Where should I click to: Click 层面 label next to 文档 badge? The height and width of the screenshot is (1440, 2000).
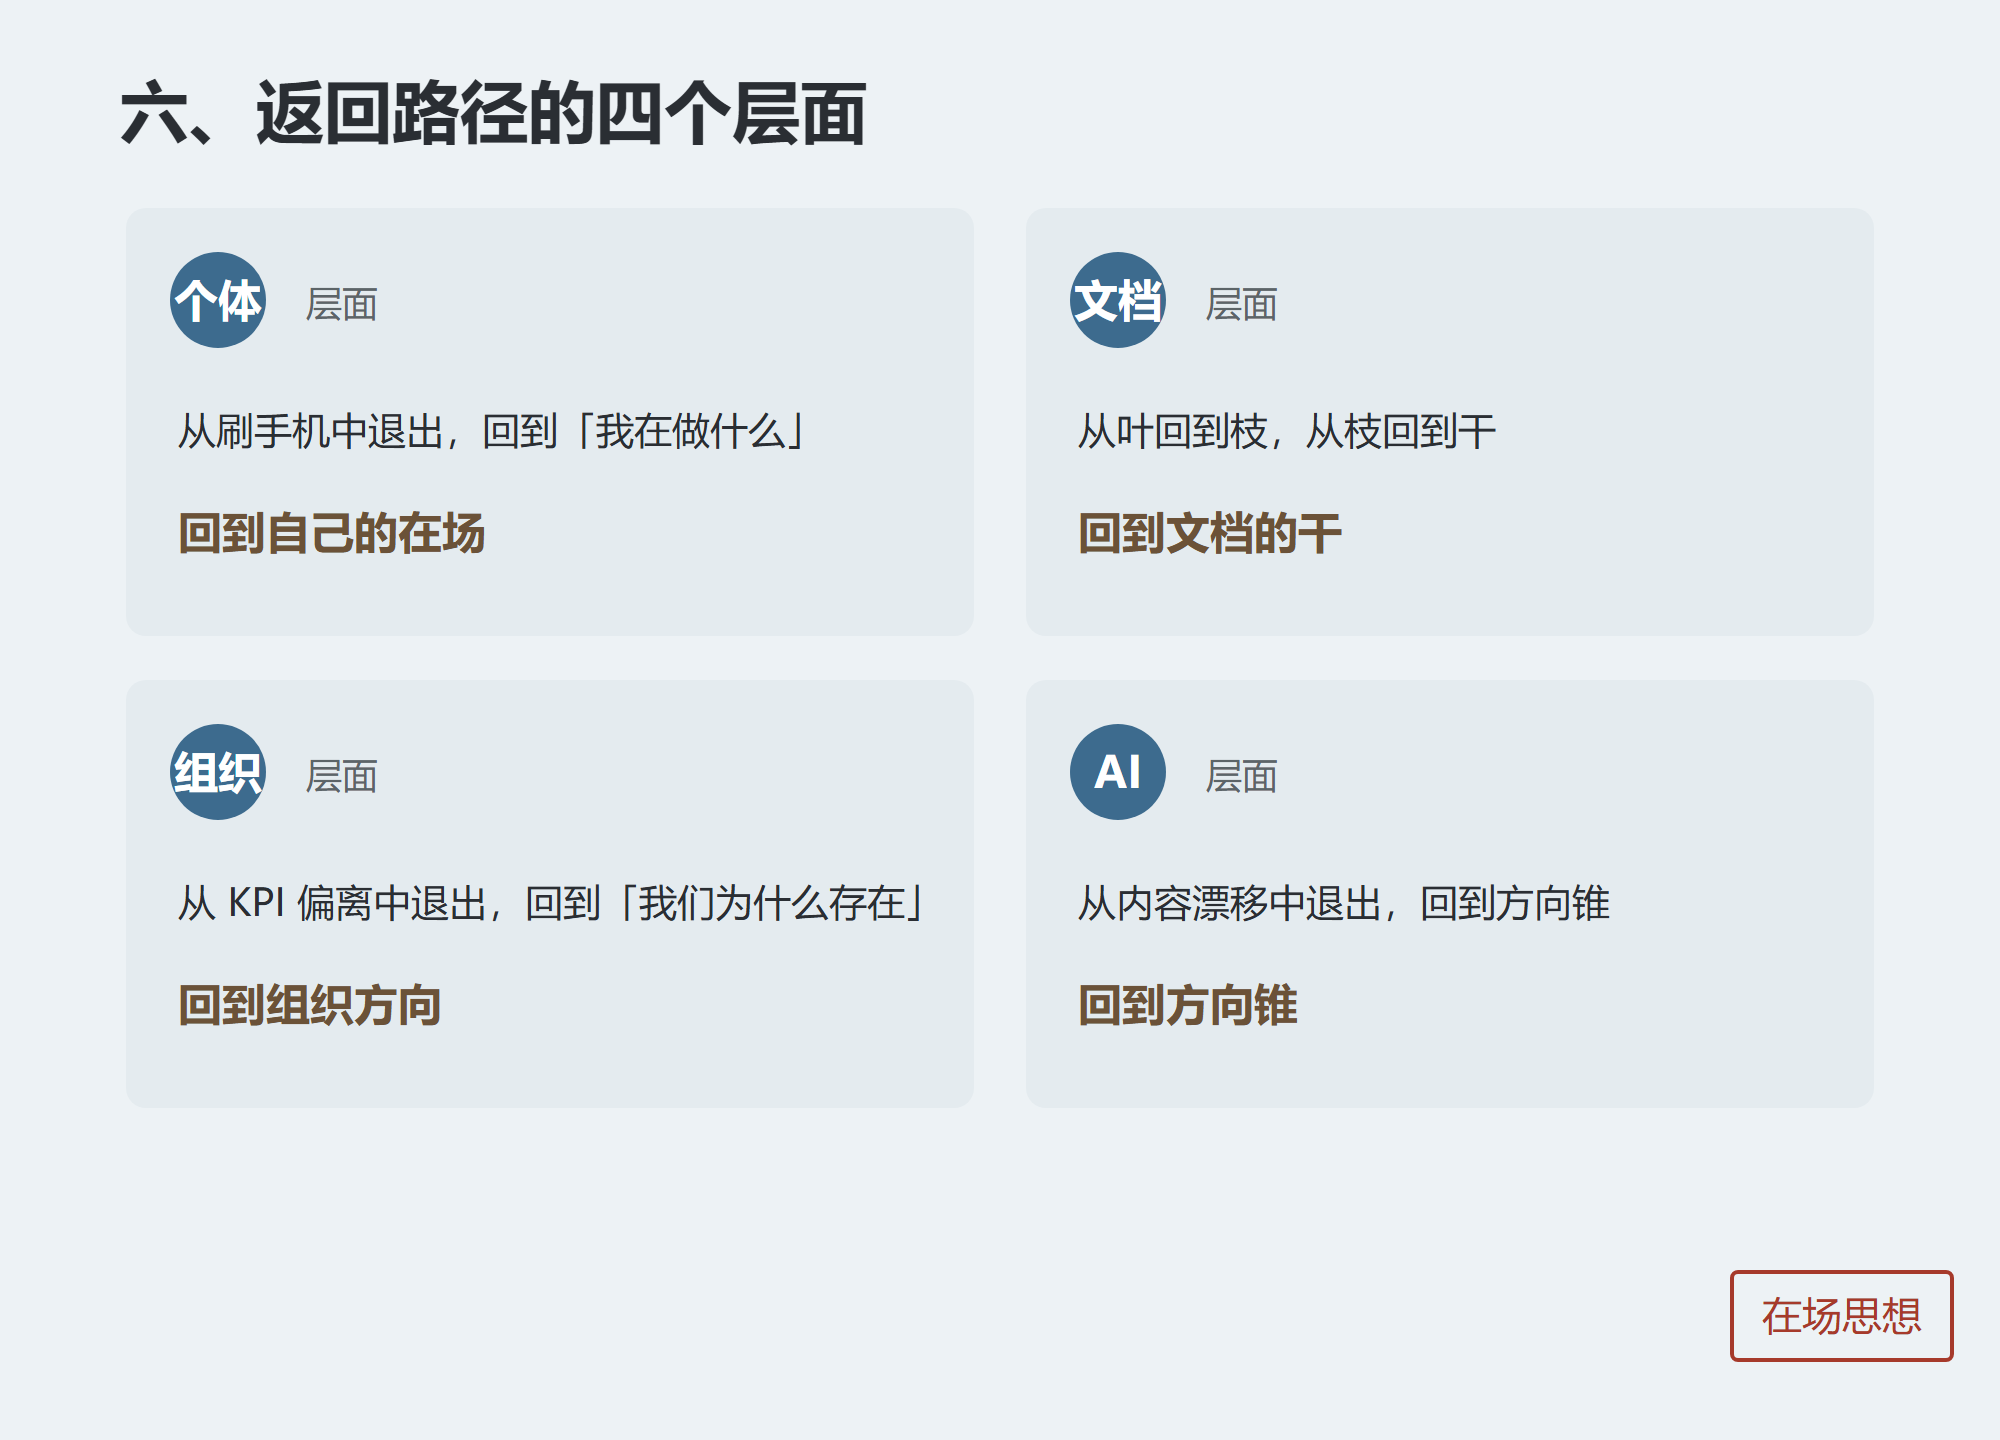tap(1242, 304)
